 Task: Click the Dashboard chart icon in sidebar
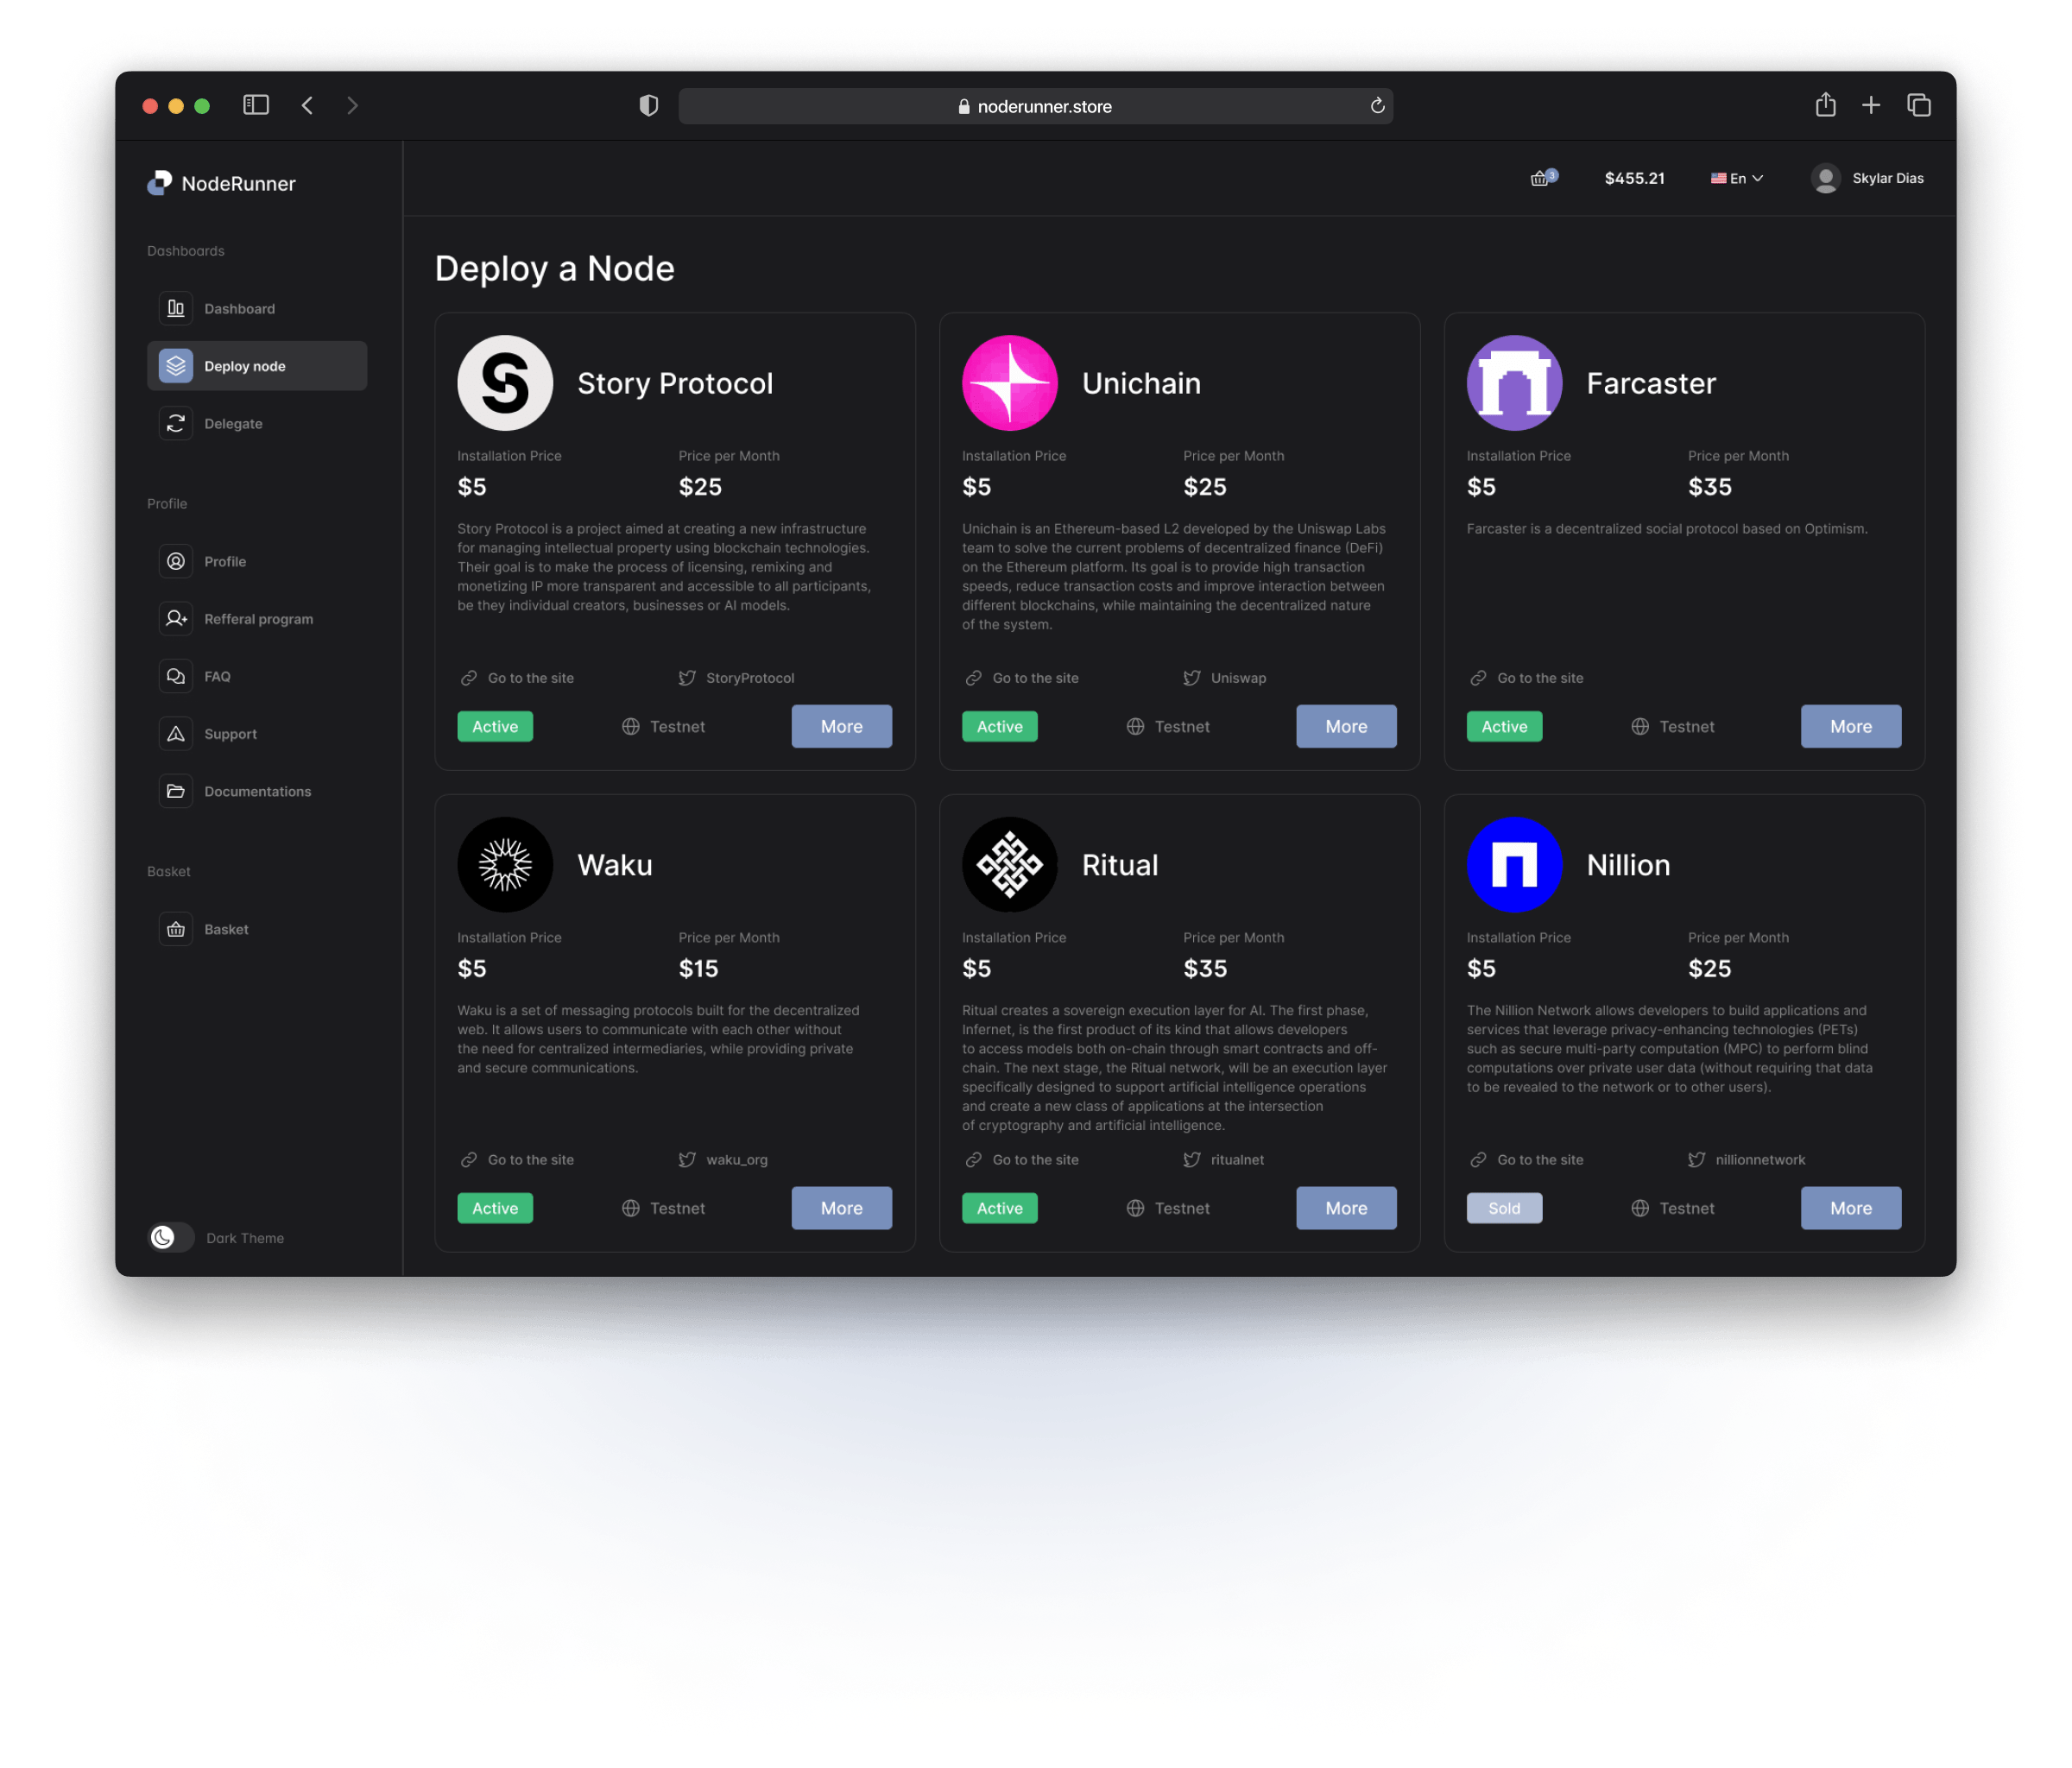(176, 308)
